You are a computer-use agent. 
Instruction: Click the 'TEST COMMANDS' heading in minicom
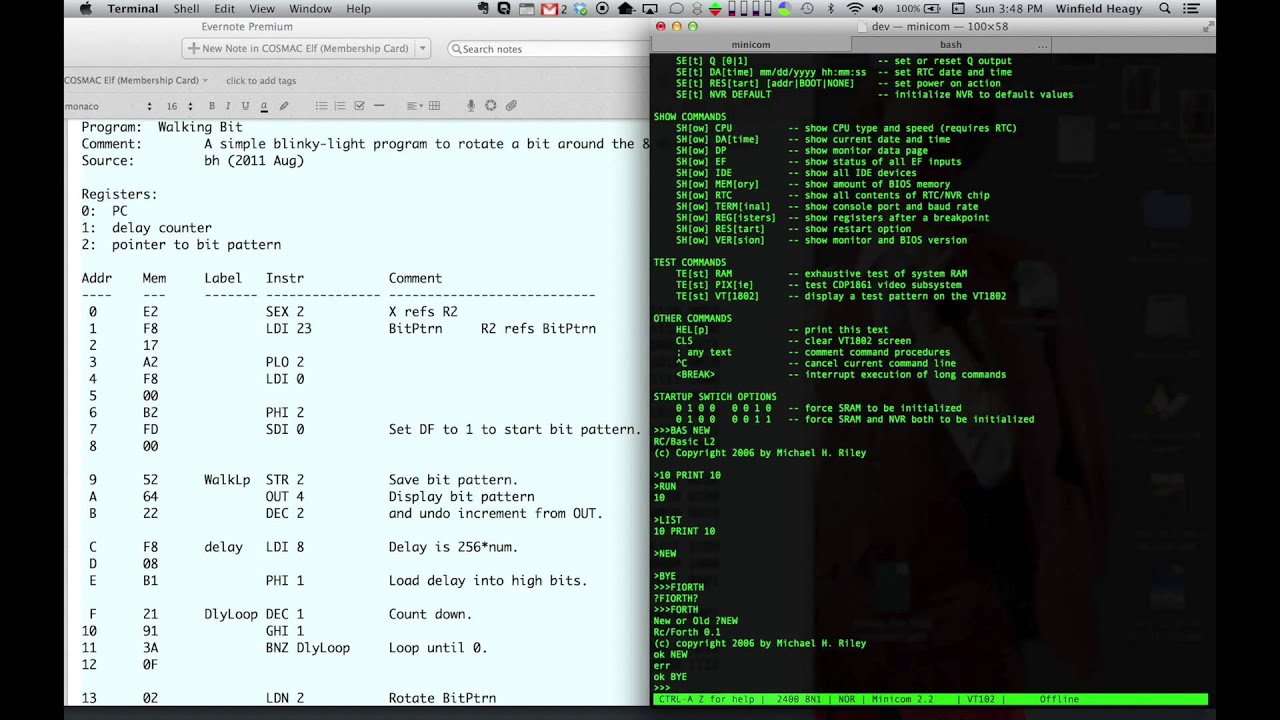coord(690,262)
